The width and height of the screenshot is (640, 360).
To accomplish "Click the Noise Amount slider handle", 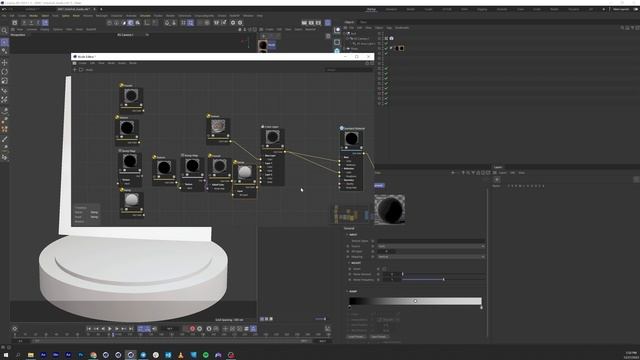I will (x=402, y=274).
